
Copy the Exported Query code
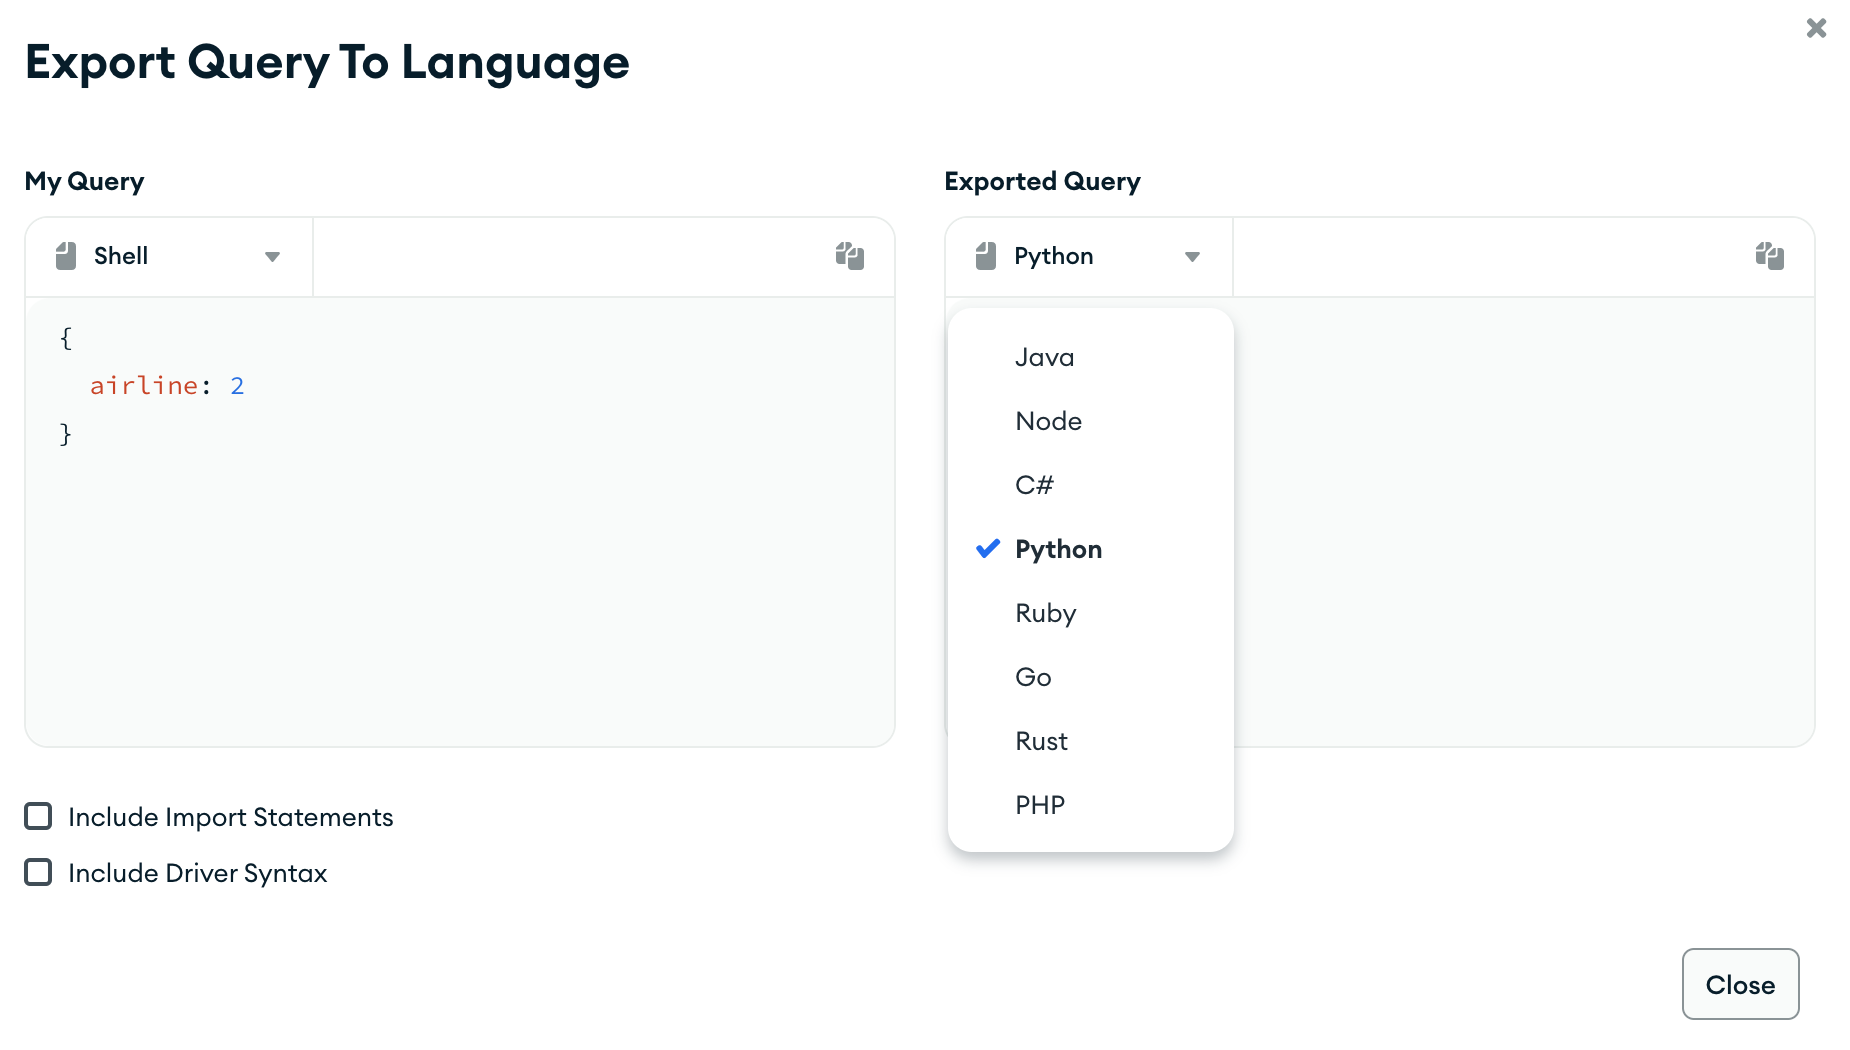click(x=1769, y=256)
